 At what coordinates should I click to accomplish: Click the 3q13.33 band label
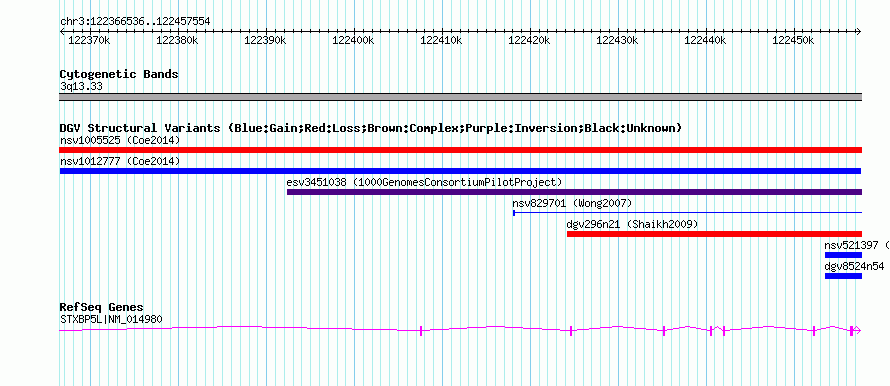pyautogui.click(x=81, y=87)
